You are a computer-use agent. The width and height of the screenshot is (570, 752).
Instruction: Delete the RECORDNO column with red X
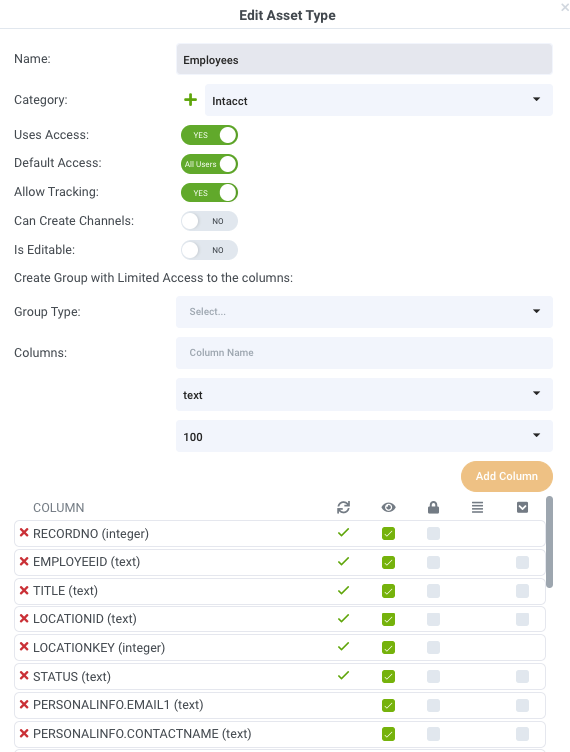(24, 533)
